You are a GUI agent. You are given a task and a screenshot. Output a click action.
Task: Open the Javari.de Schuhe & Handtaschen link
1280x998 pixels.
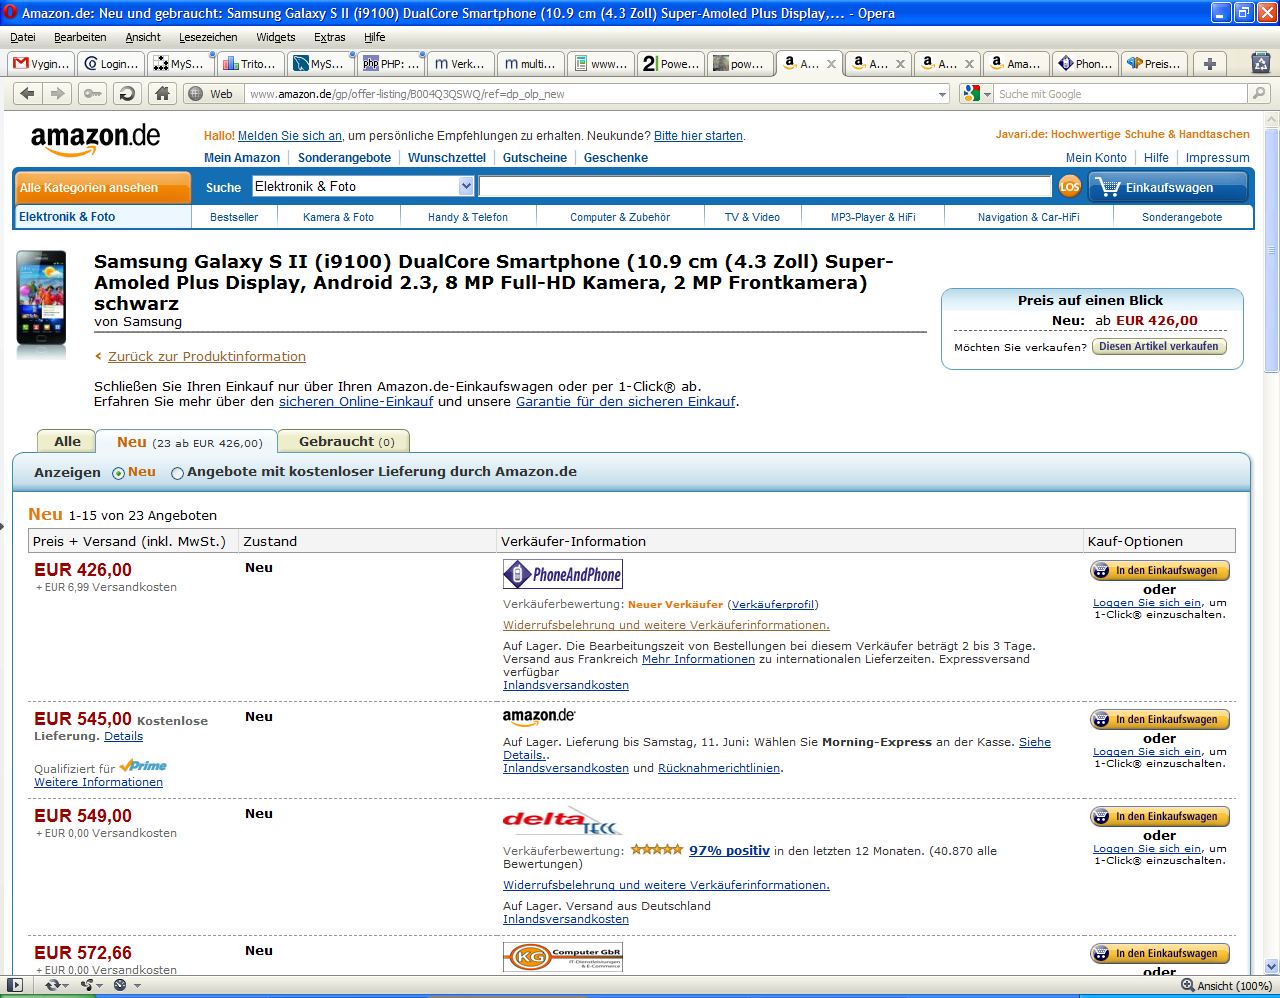point(1122,134)
